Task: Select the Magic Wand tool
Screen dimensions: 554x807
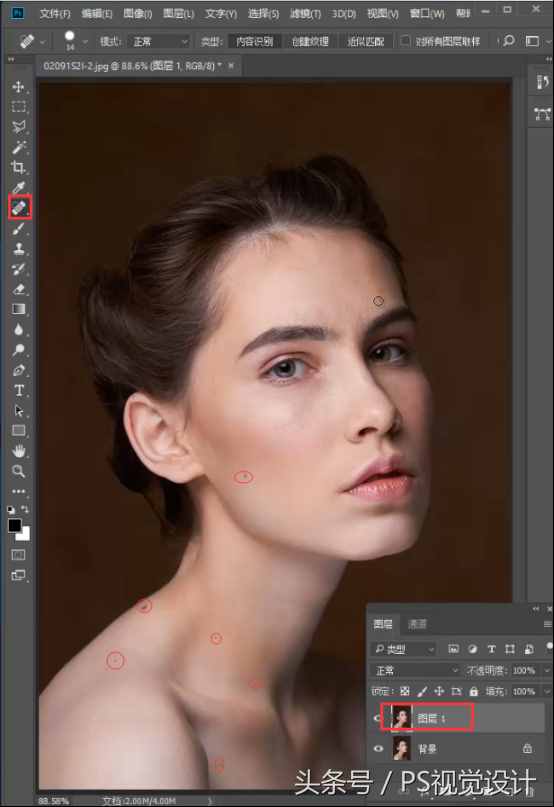Action: [x=19, y=148]
